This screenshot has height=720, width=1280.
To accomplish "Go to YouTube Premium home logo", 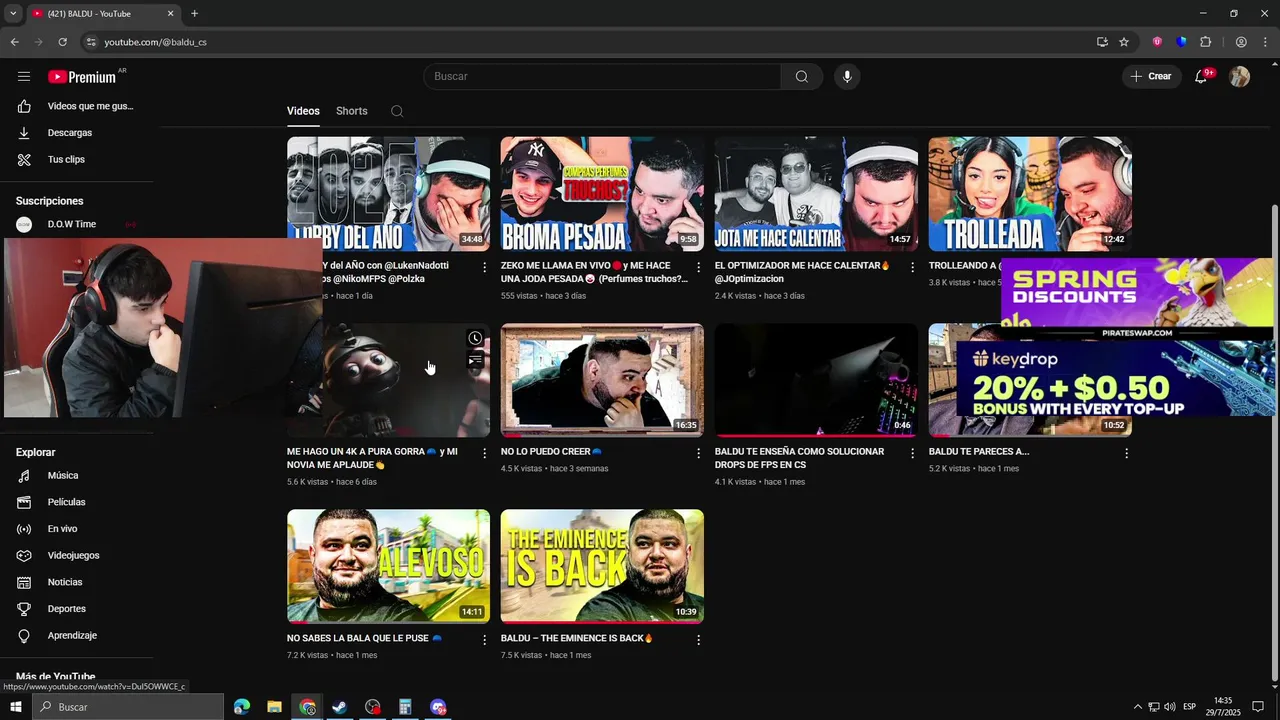I will click(x=82, y=77).
